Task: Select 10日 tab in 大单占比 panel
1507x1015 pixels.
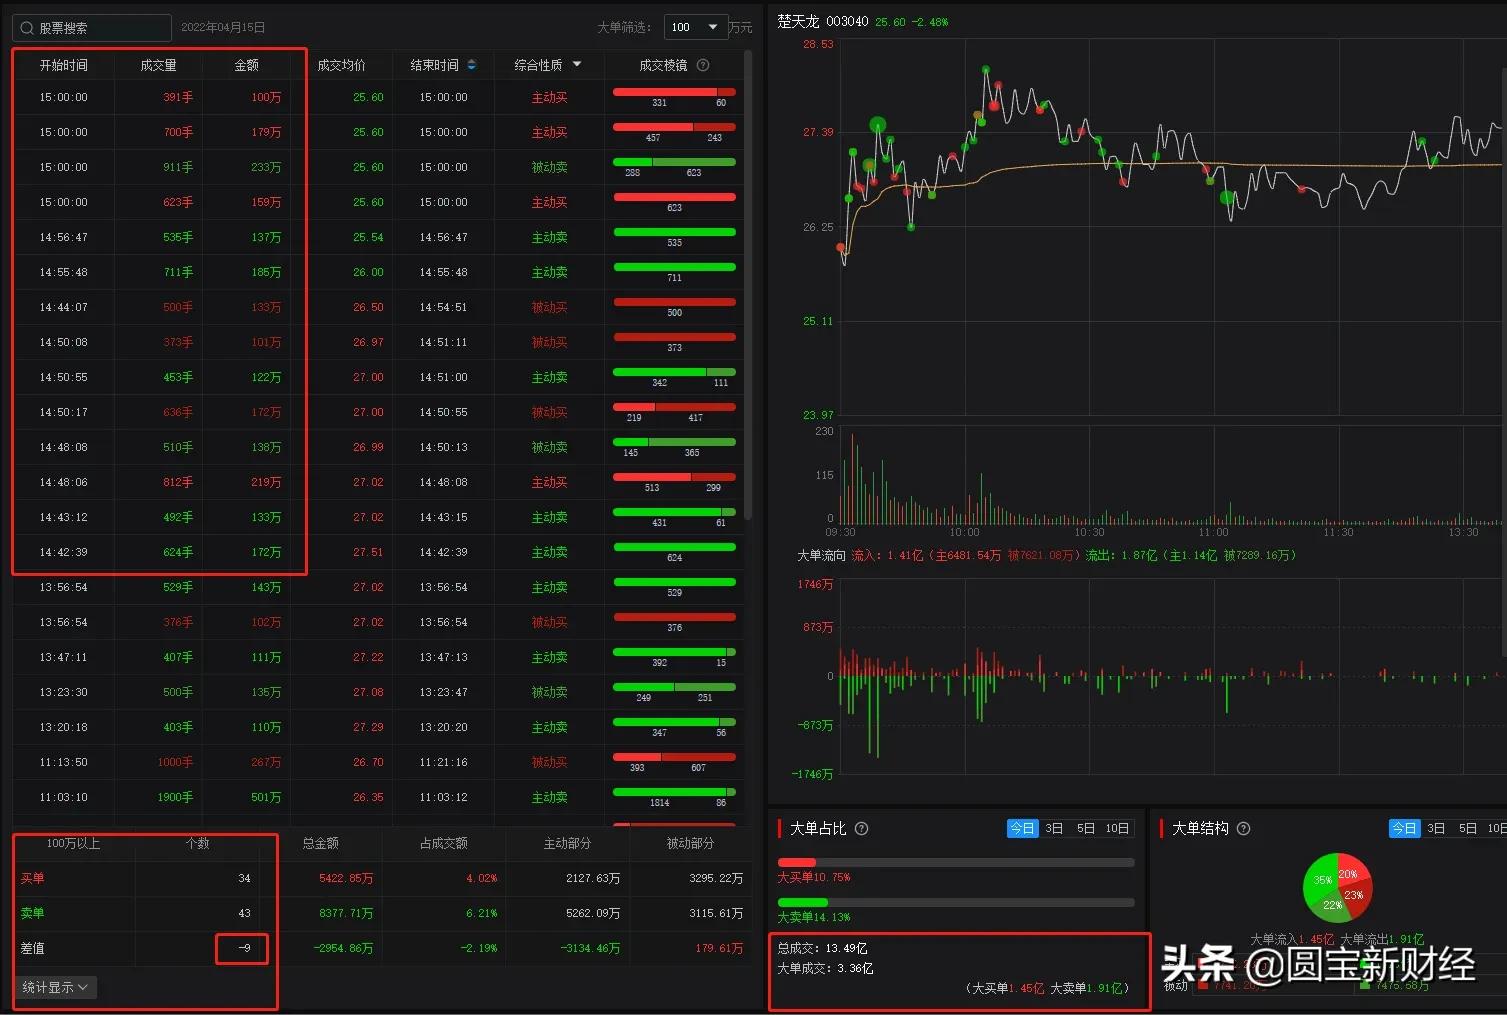Action: [1117, 828]
